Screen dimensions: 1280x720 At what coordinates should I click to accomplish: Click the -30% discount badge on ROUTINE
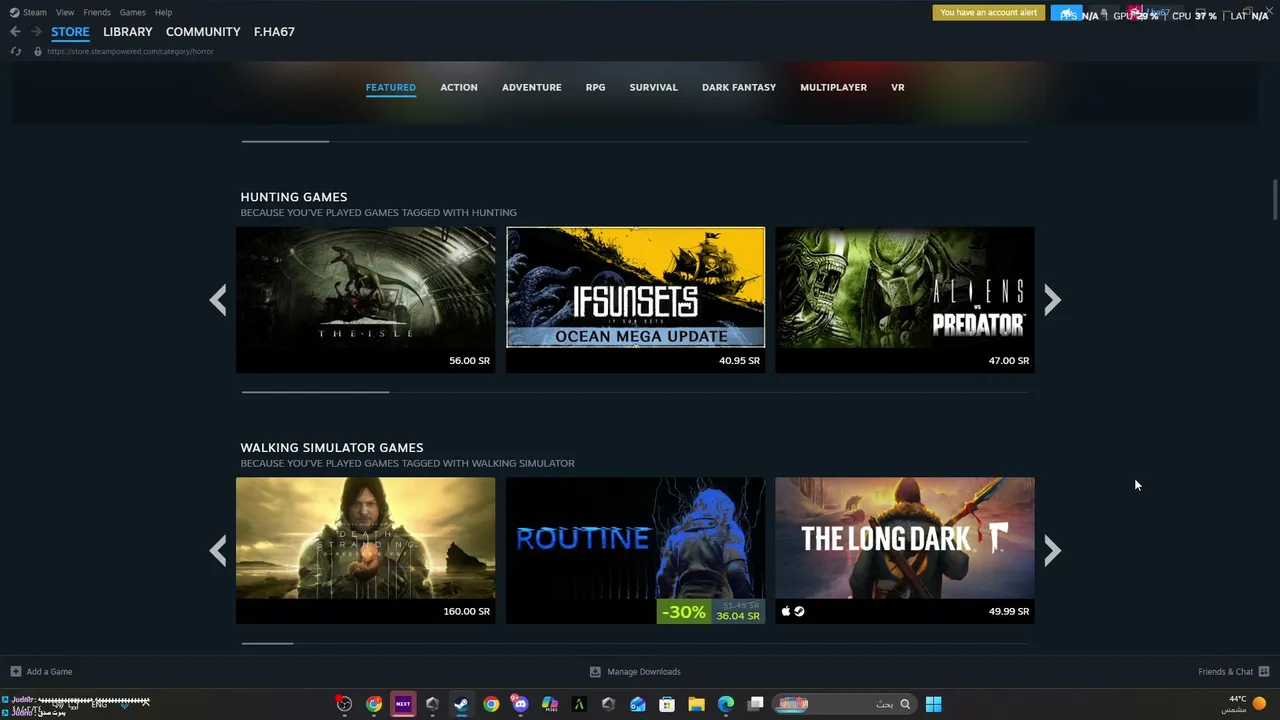click(x=684, y=612)
